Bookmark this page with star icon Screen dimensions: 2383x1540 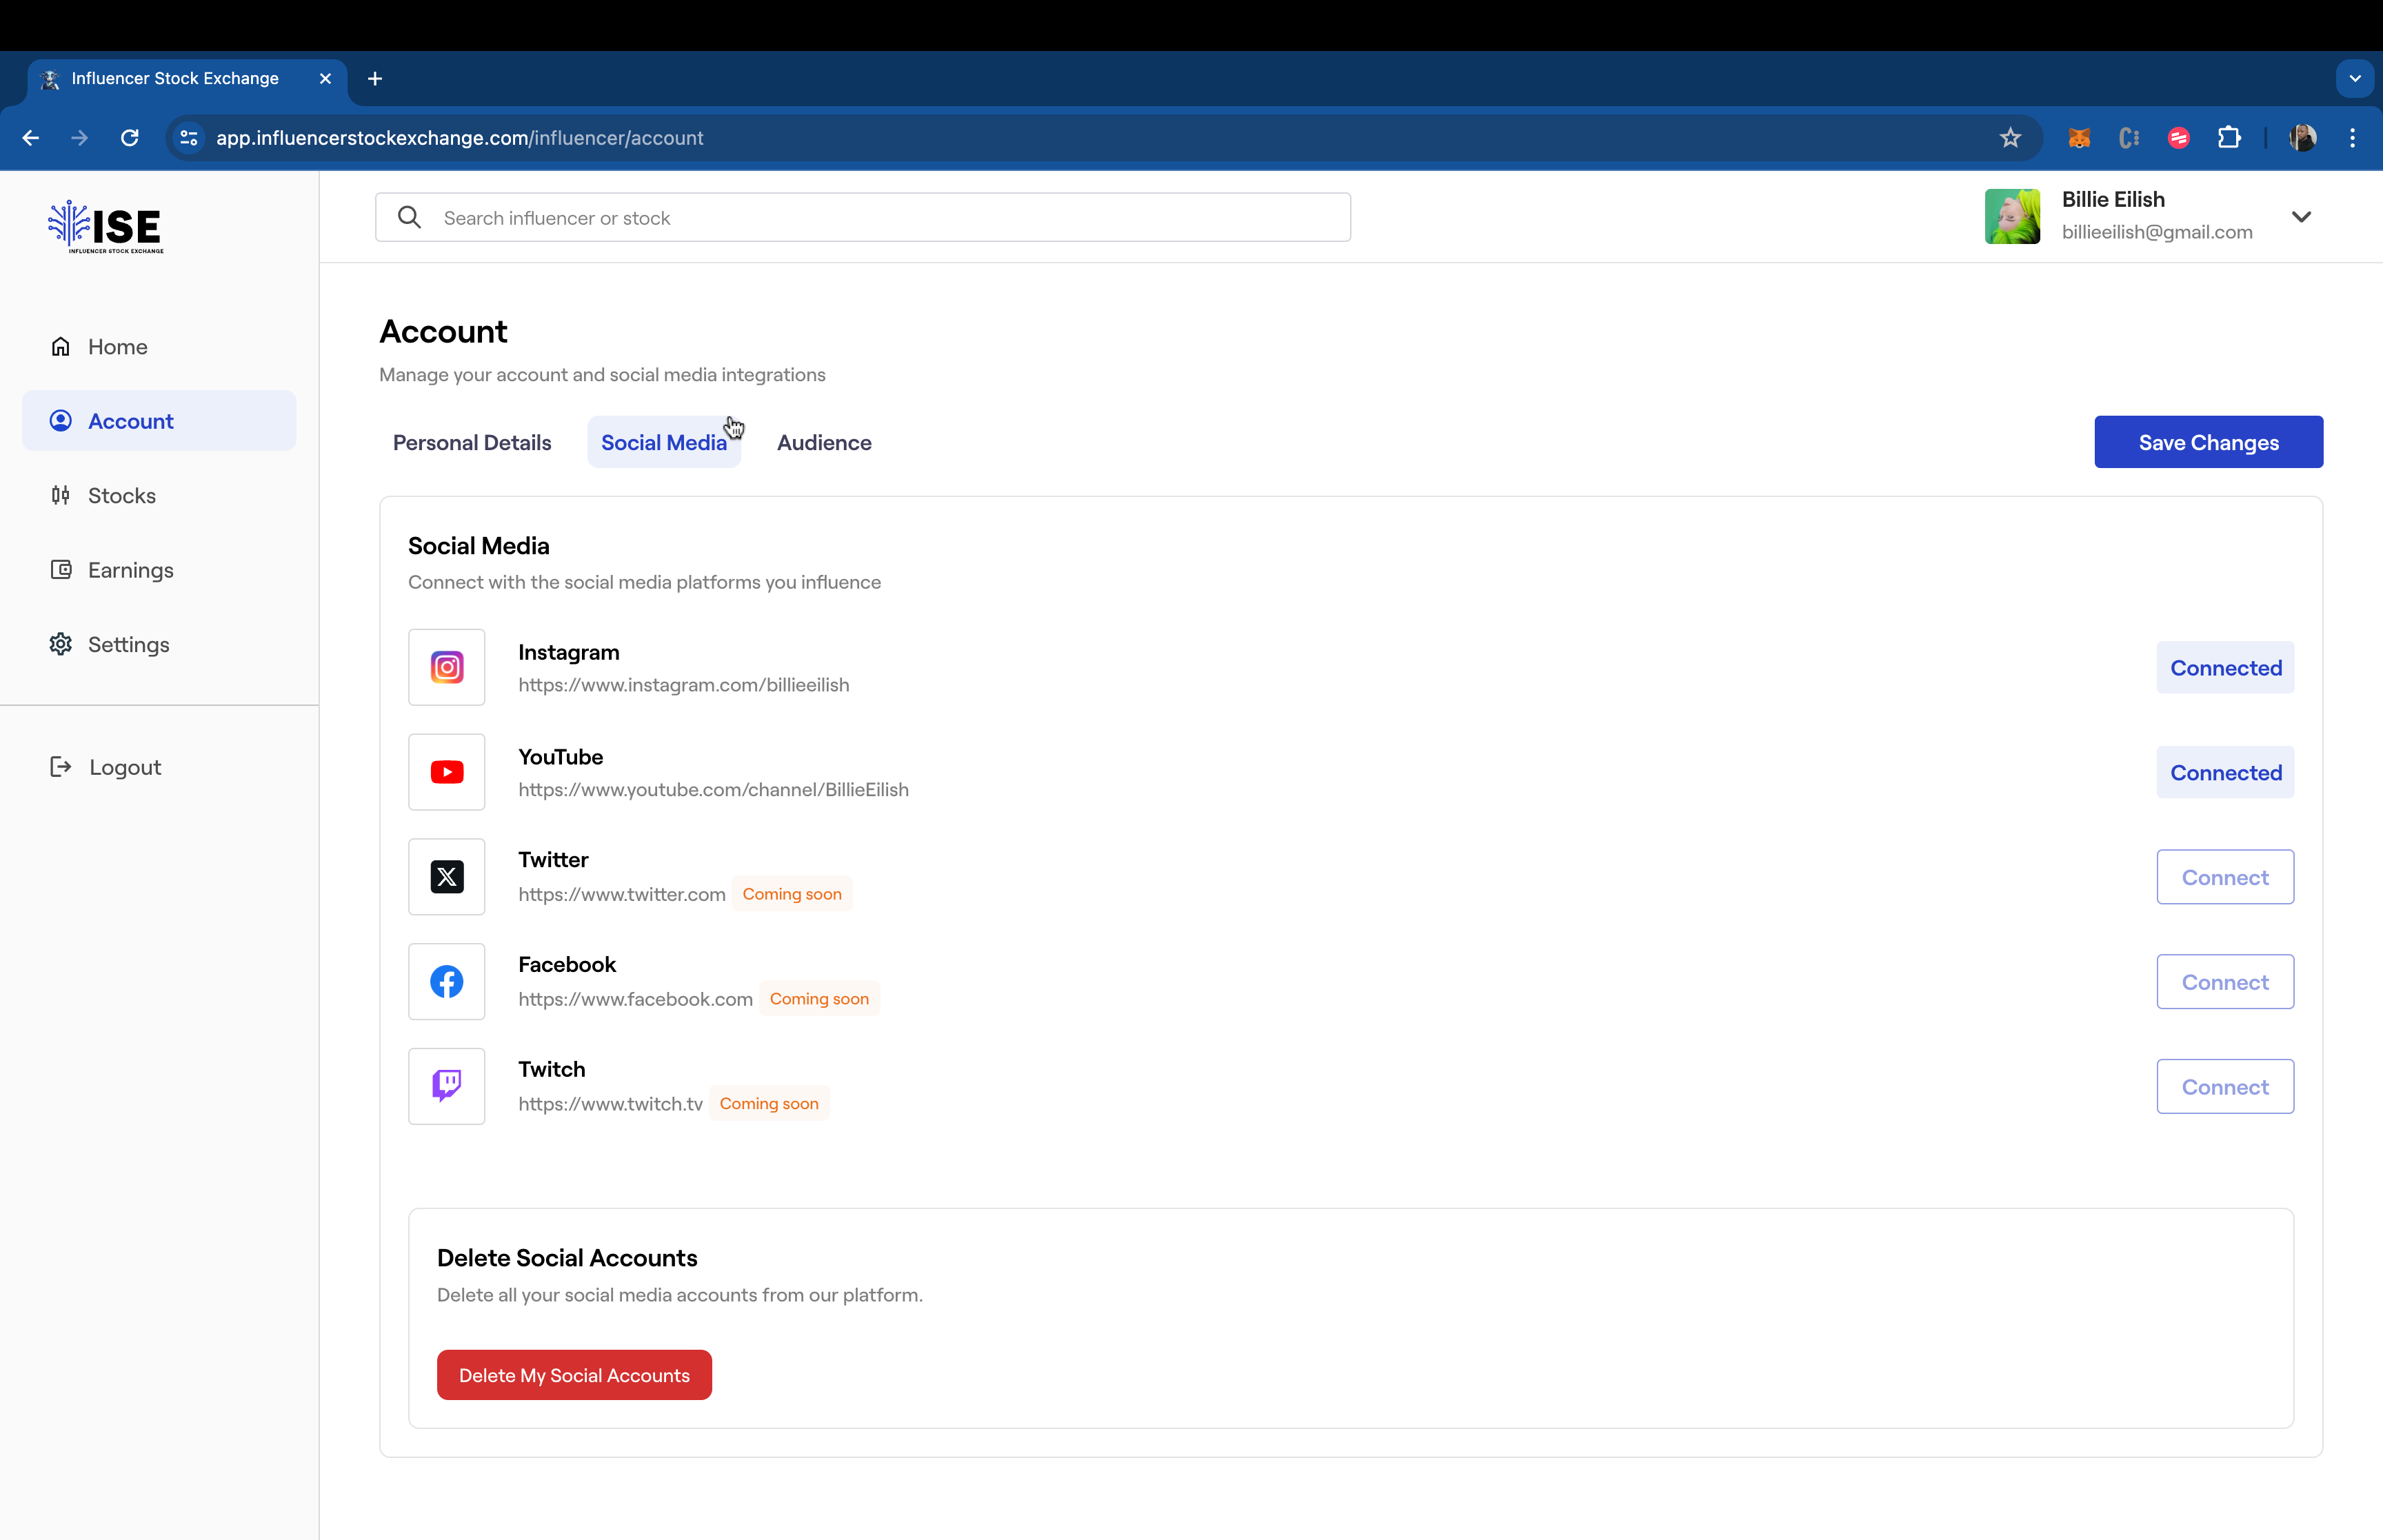(2011, 138)
